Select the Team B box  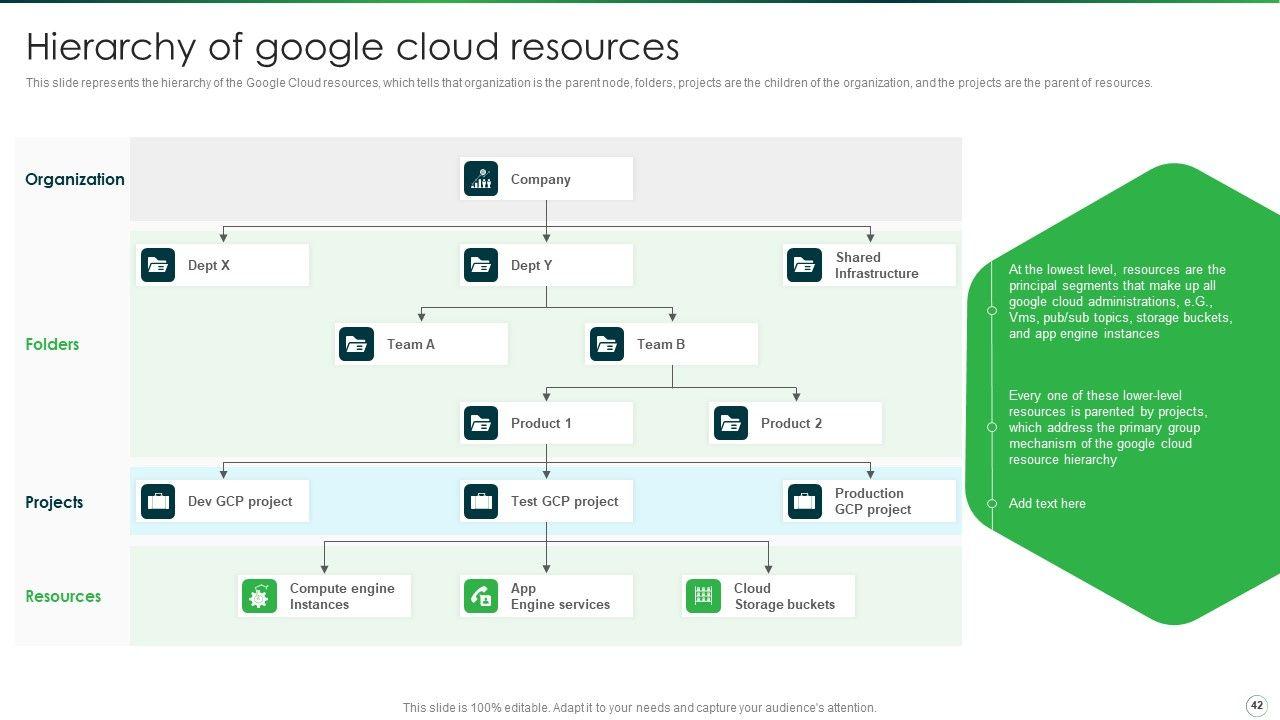tap(671, 344)
